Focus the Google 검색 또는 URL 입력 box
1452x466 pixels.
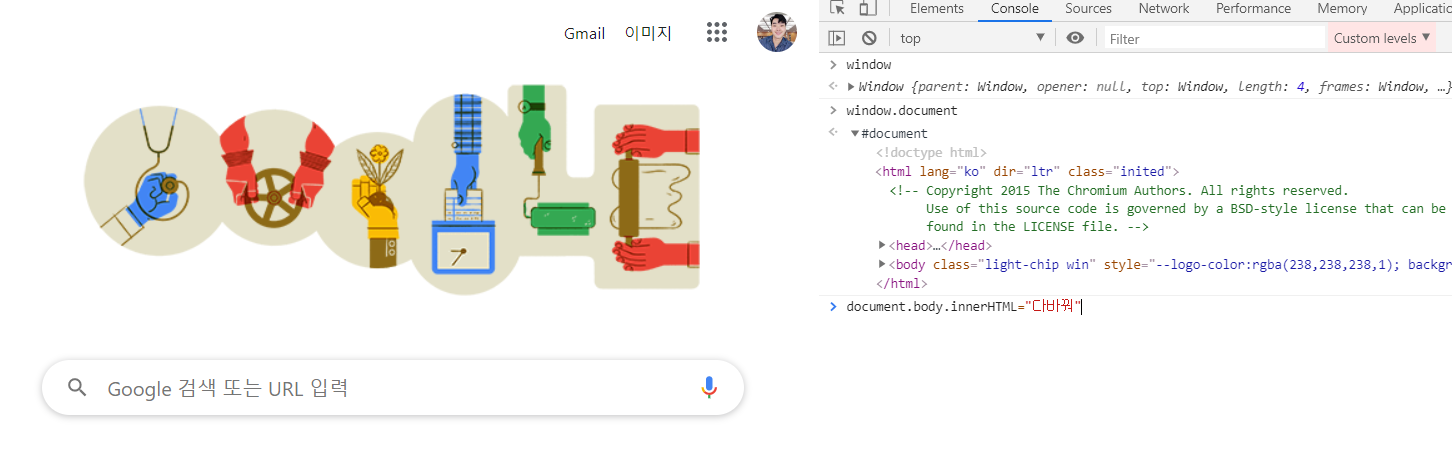click(x=393, y=388)
